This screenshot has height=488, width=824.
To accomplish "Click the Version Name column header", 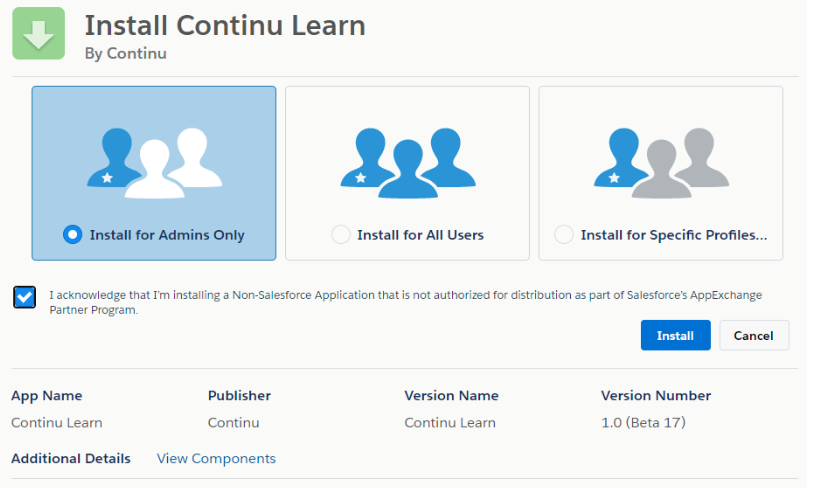I will (x=451, y=396).
